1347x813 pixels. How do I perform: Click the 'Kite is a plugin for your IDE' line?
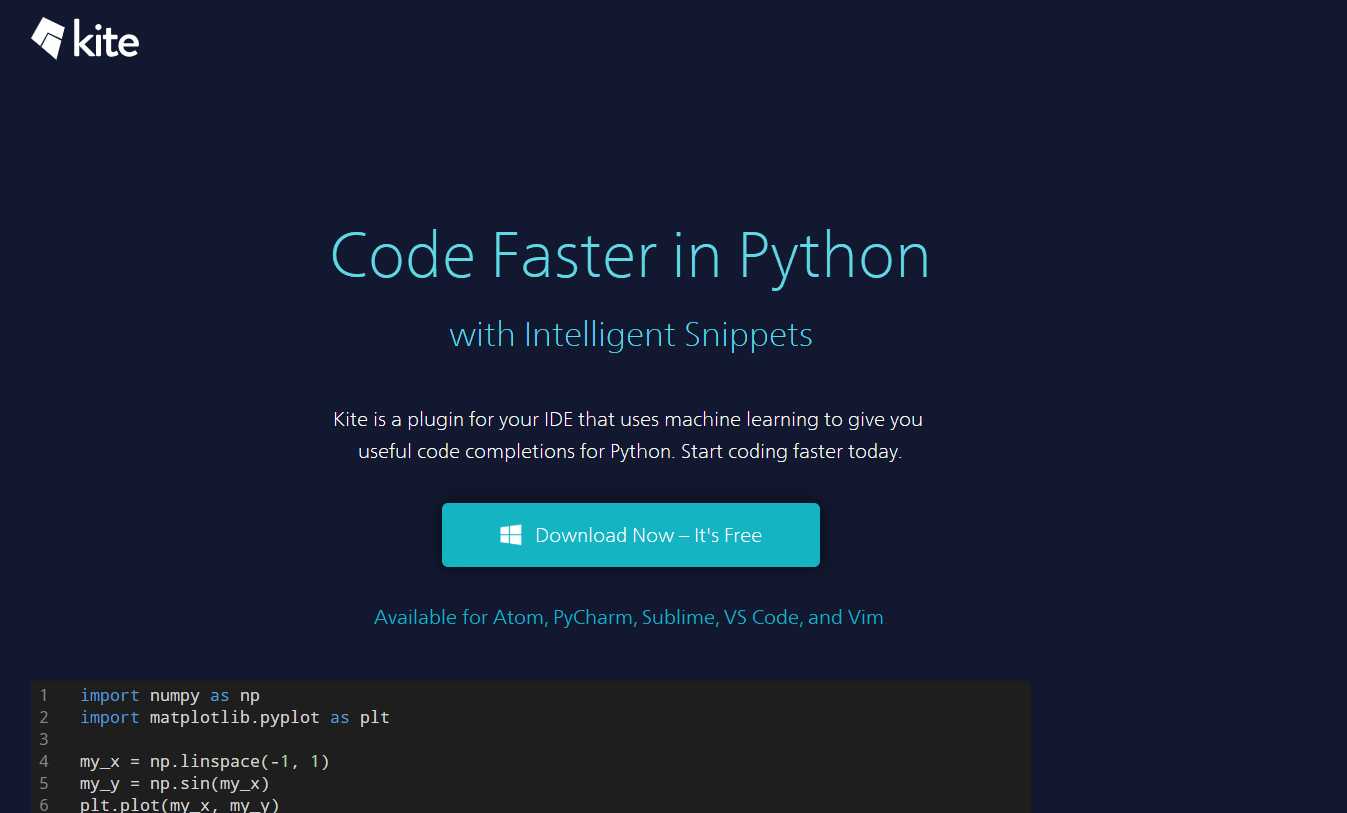(628, 419)
